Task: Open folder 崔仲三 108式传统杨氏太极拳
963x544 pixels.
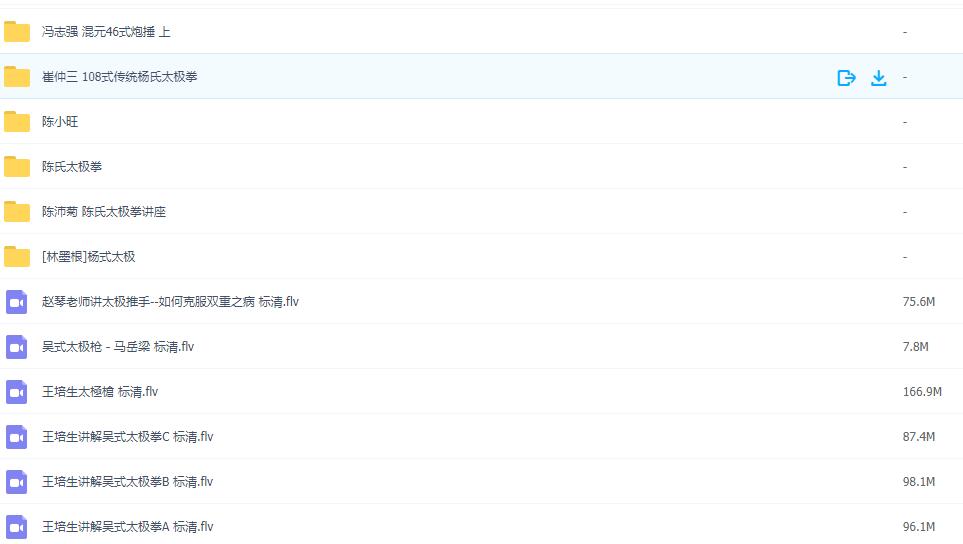Action: (x=119, y=77)
